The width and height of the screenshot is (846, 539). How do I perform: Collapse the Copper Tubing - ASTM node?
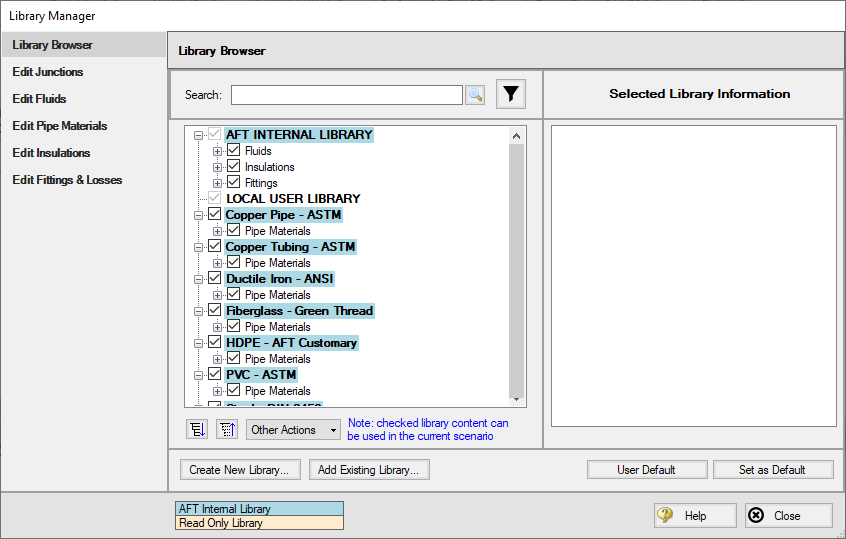coord(199,248)
